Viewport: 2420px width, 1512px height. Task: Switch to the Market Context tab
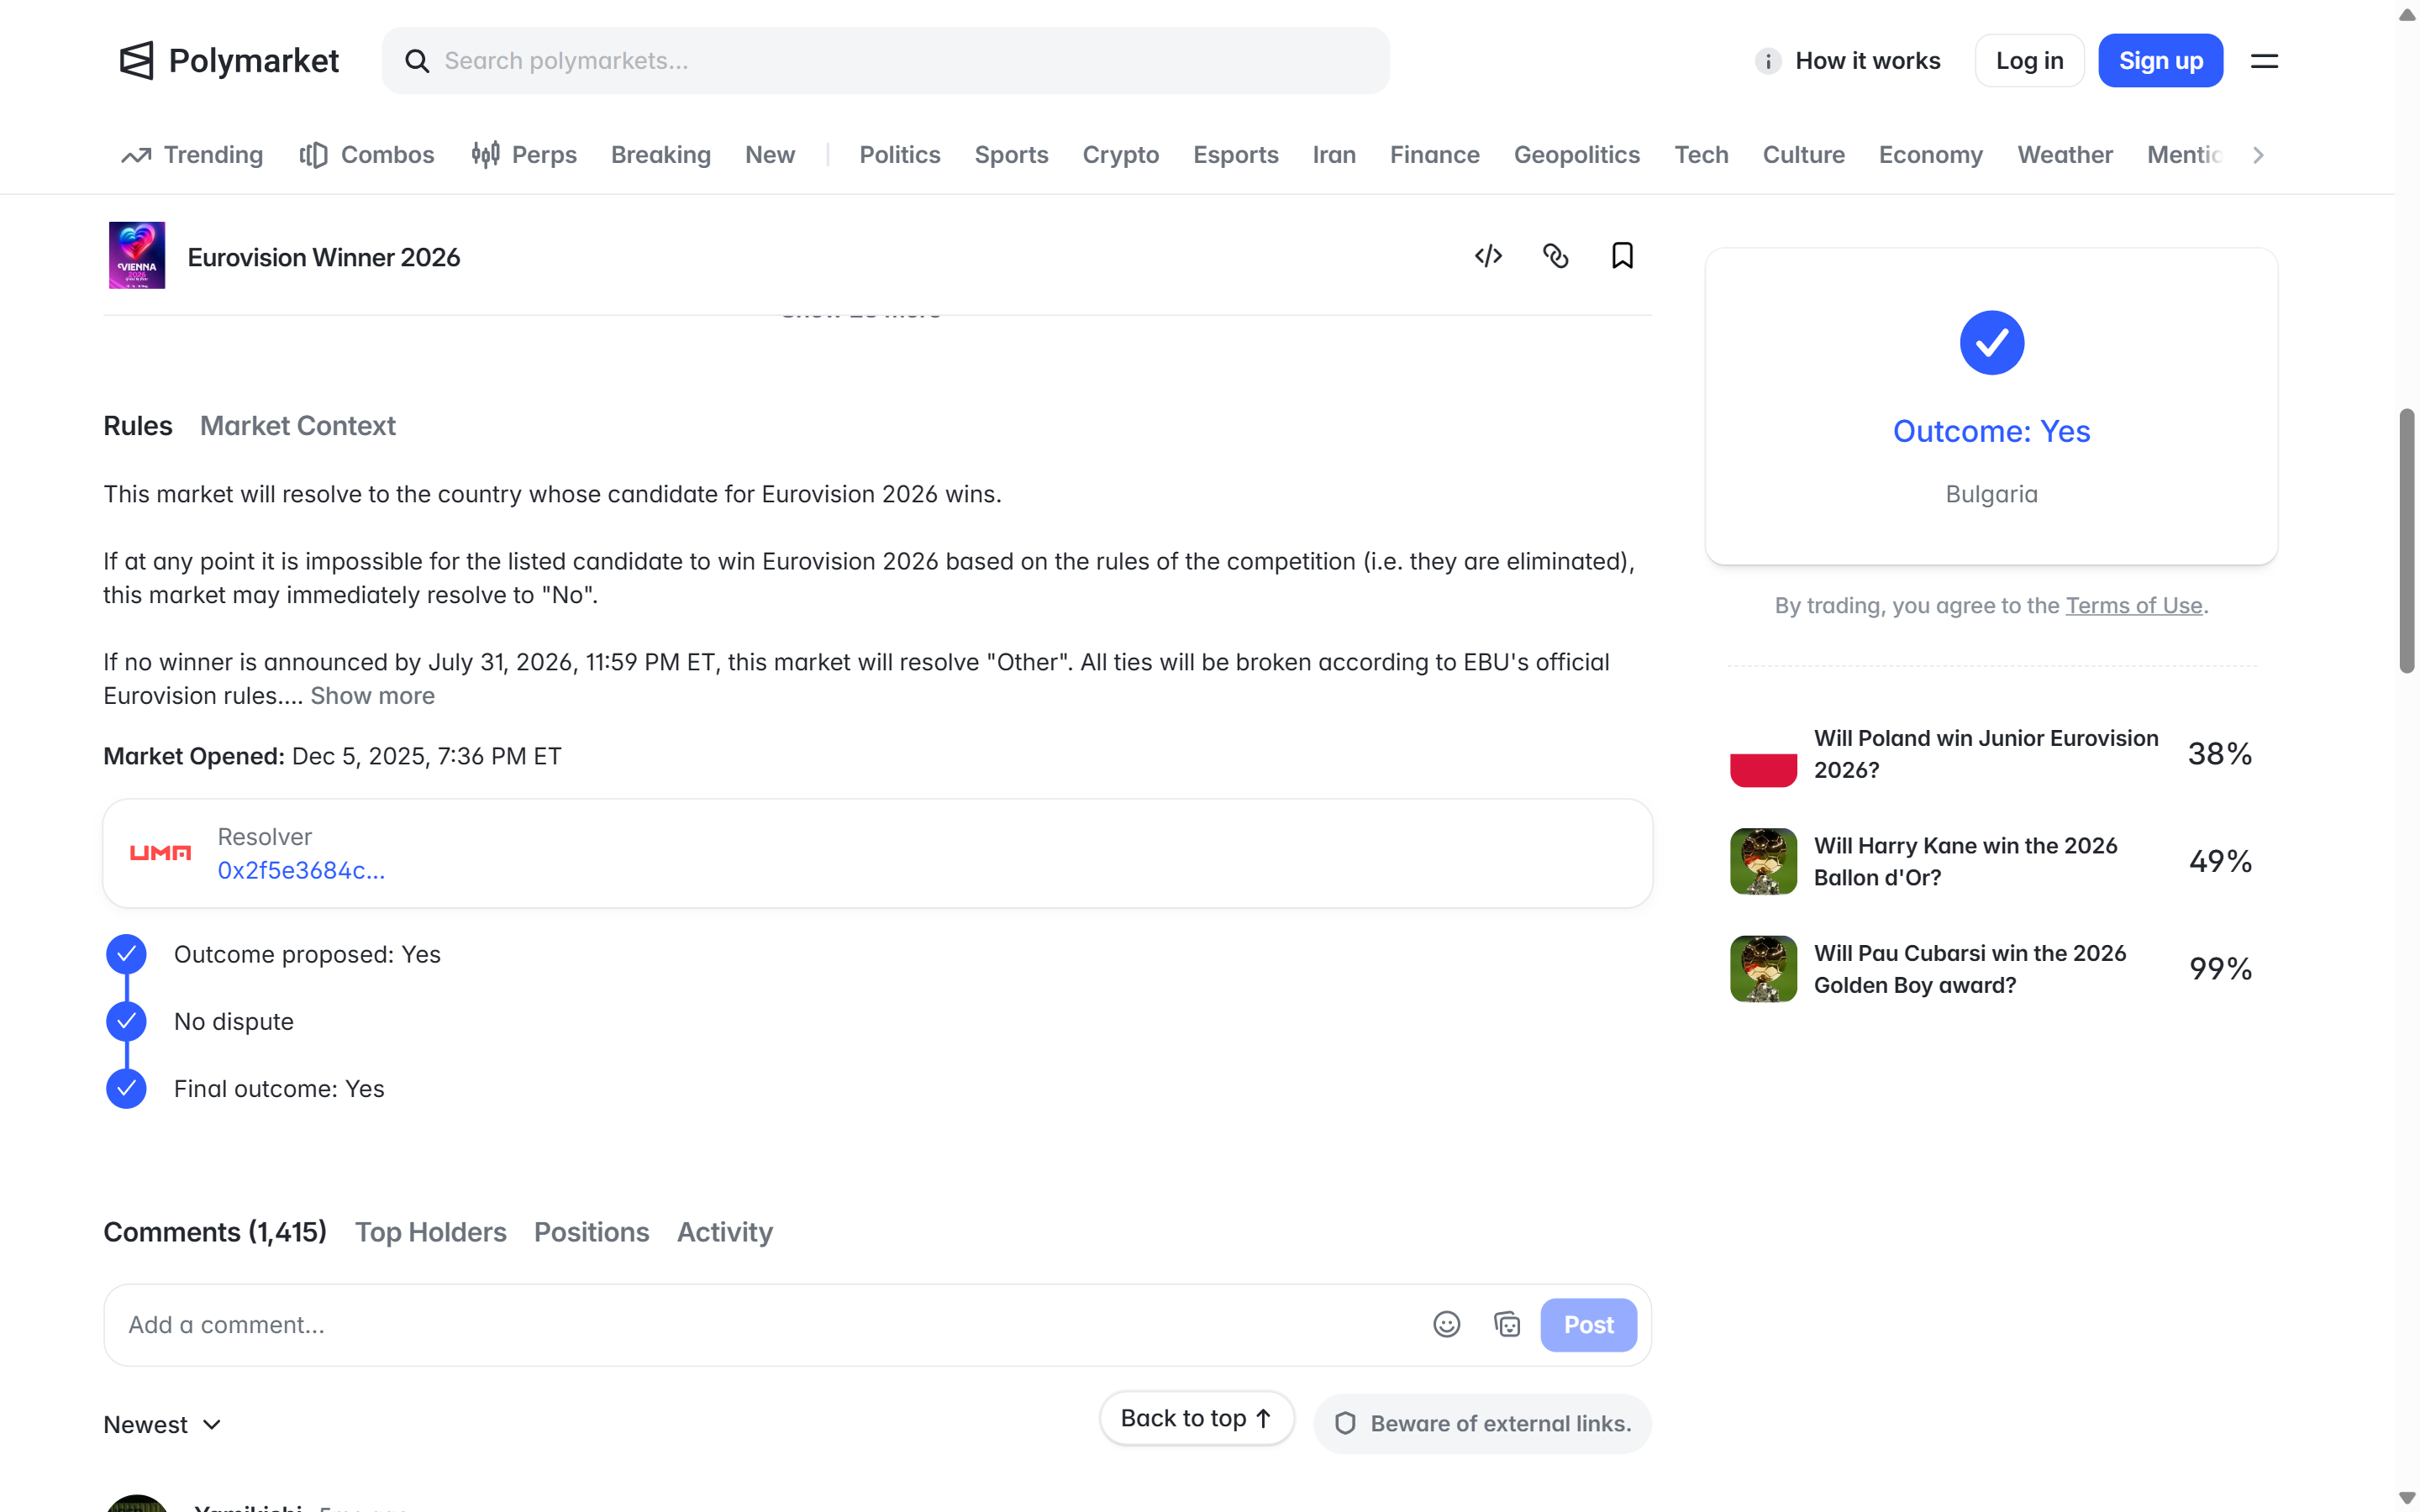point(297,426)
